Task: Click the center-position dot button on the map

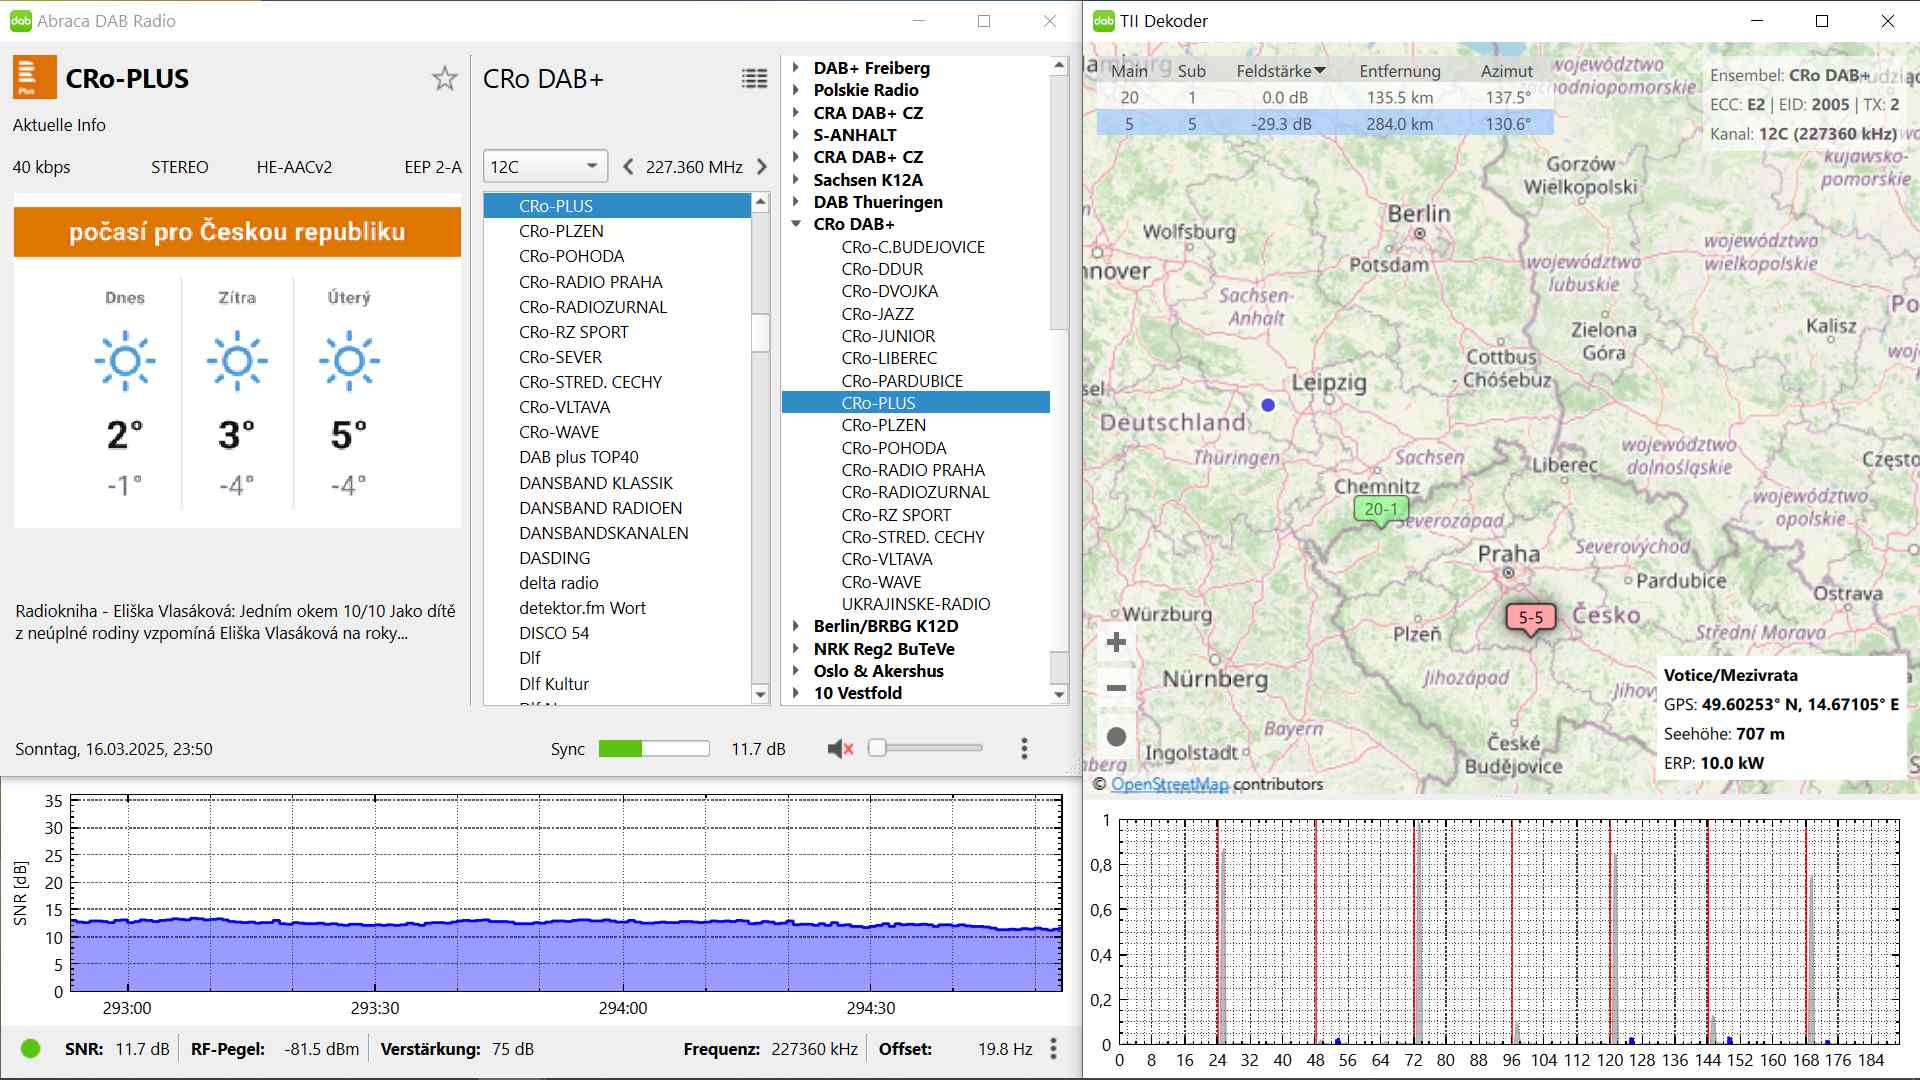Action: coord(1117,737)
